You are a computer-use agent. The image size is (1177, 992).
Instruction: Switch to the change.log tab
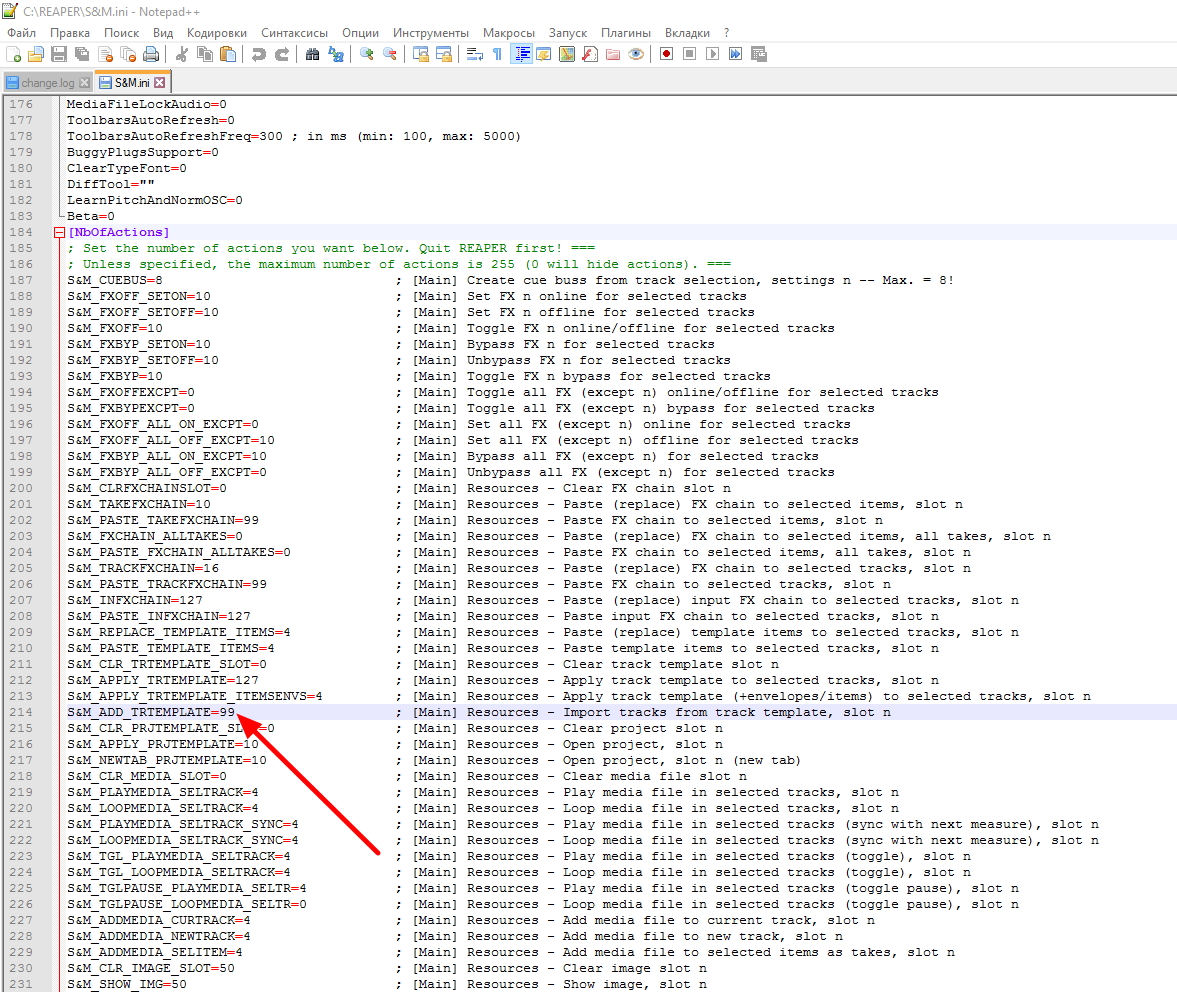(x=47, y=83)
